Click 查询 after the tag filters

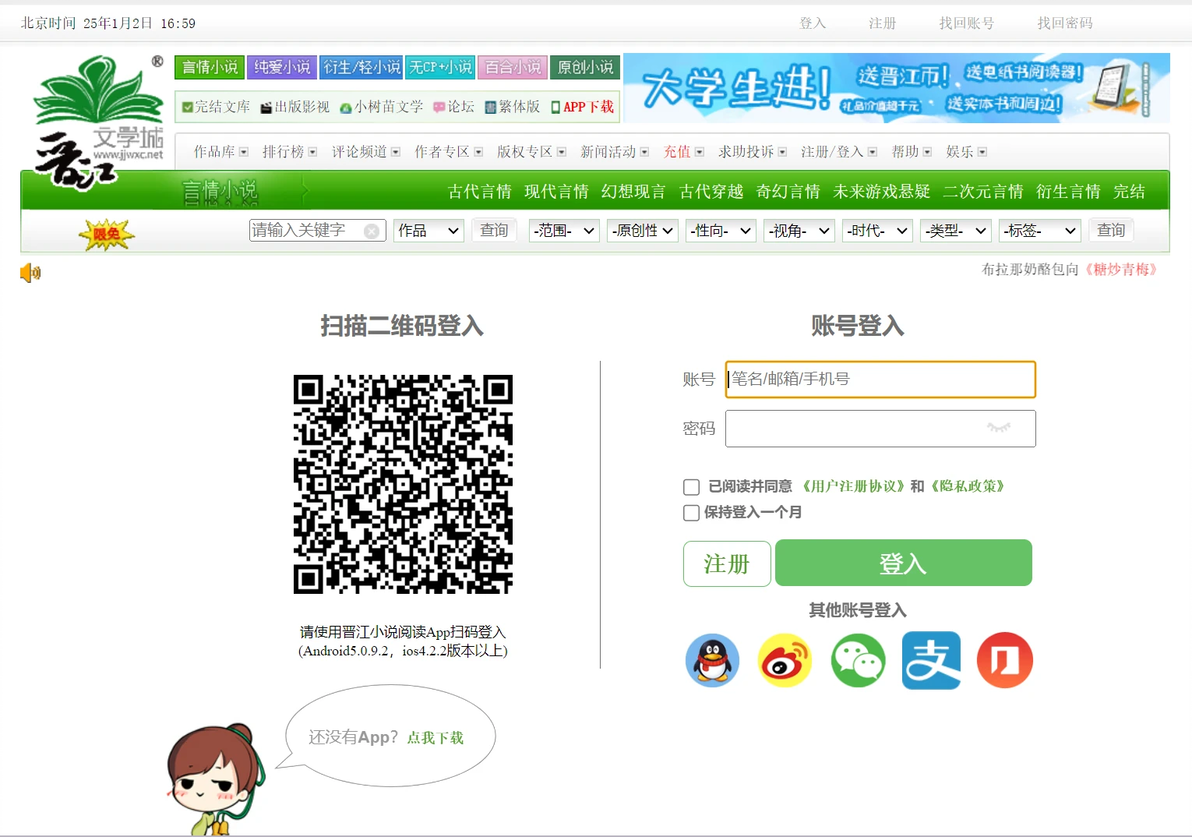click(1111, 230)
